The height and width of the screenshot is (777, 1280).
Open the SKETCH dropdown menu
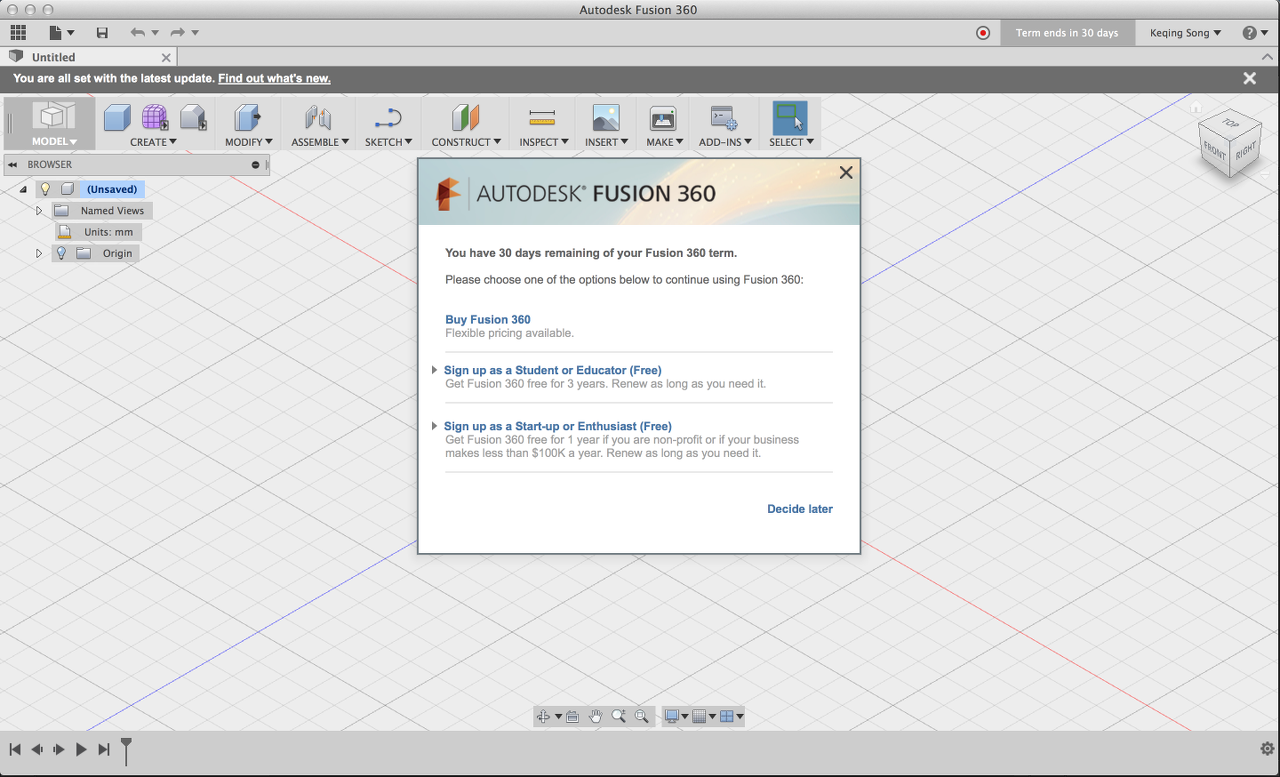coord(389,142)
